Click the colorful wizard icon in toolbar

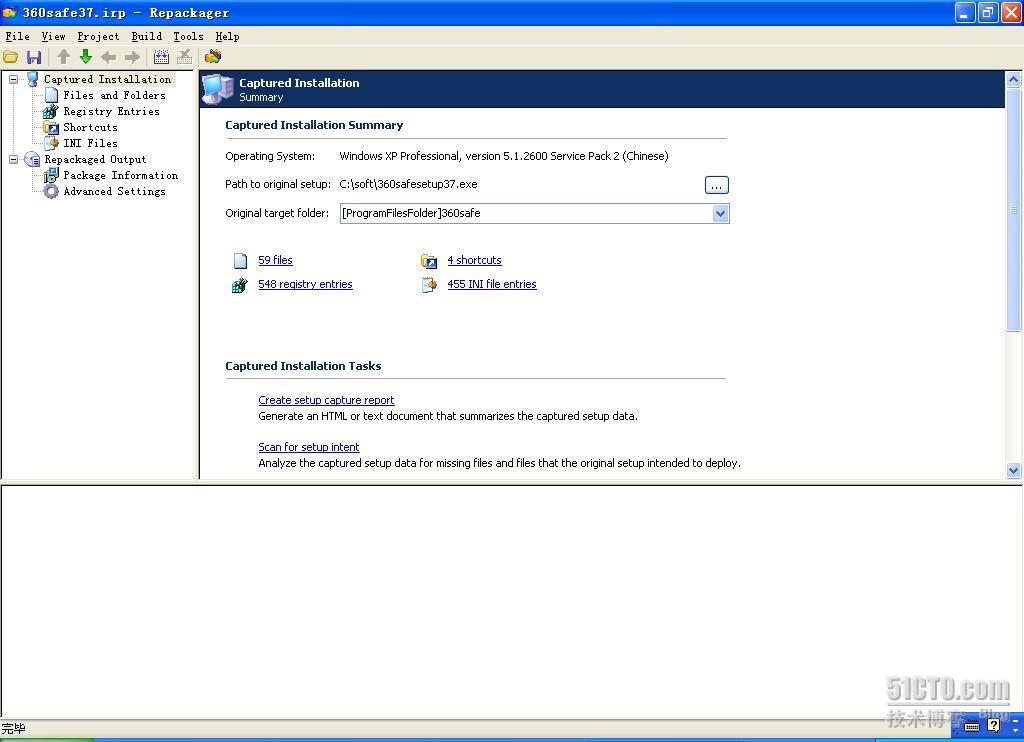point(213,57)
